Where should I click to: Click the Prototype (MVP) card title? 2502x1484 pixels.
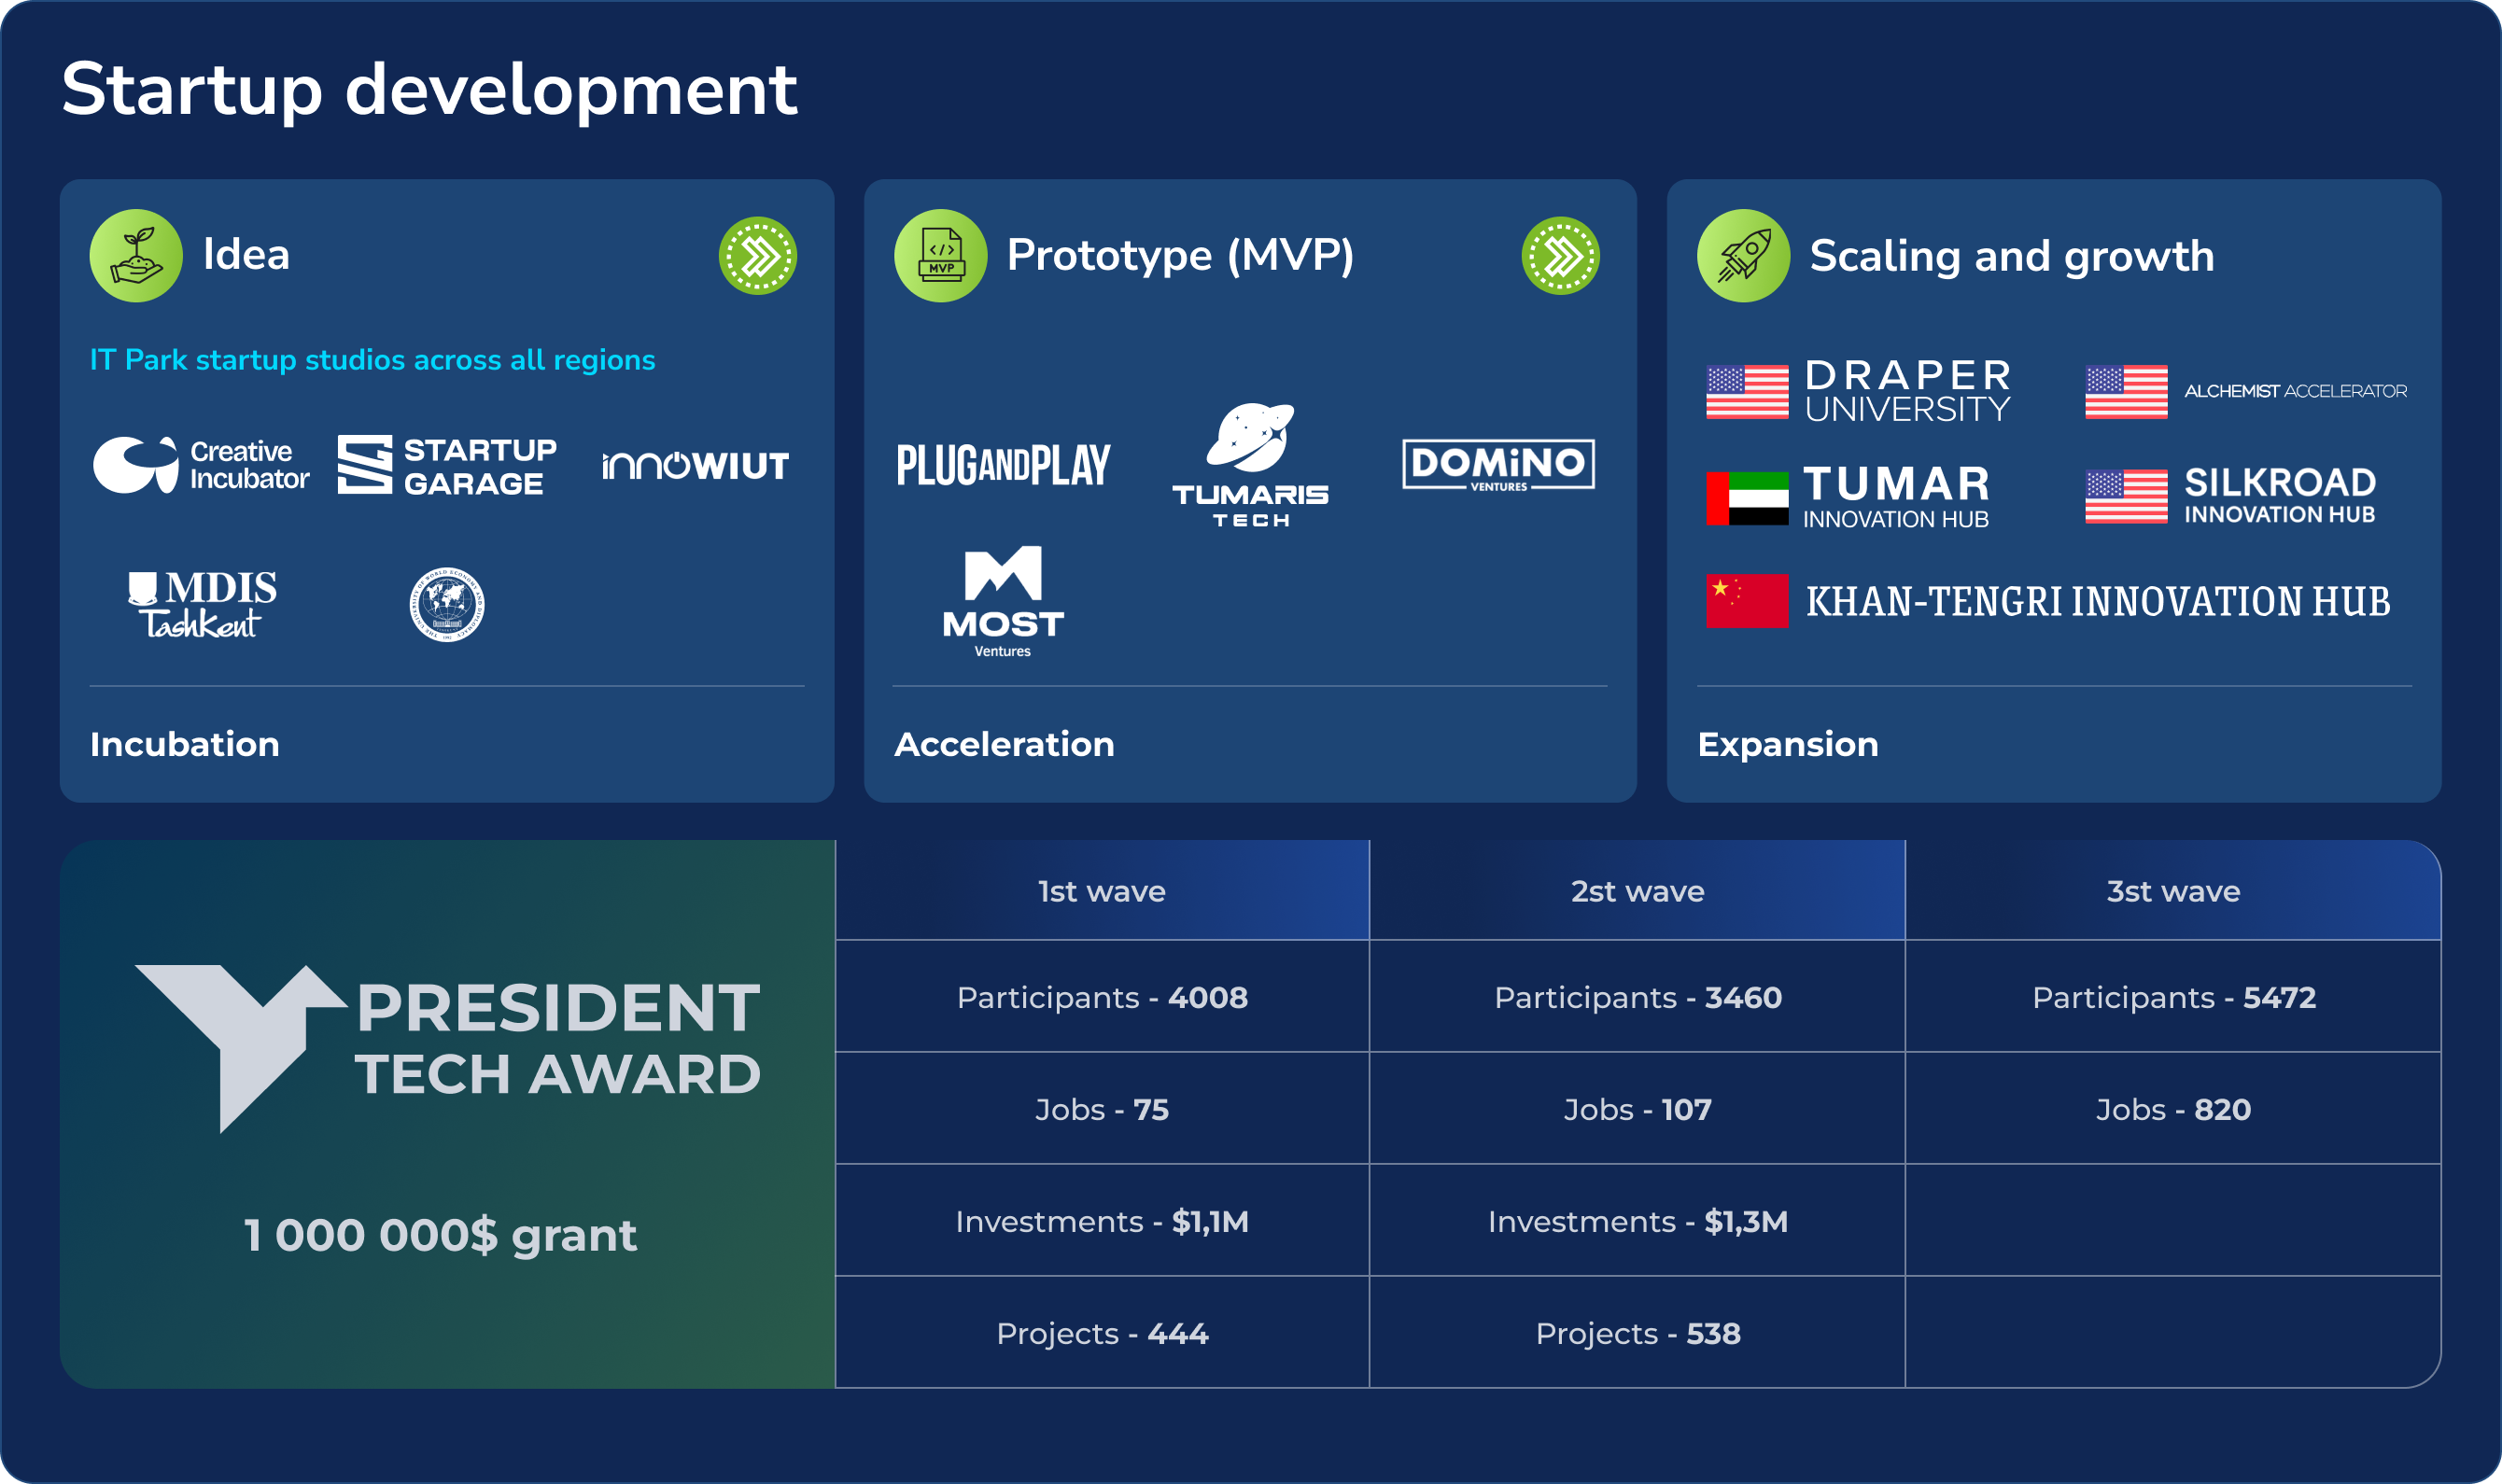click(1180, 255)
